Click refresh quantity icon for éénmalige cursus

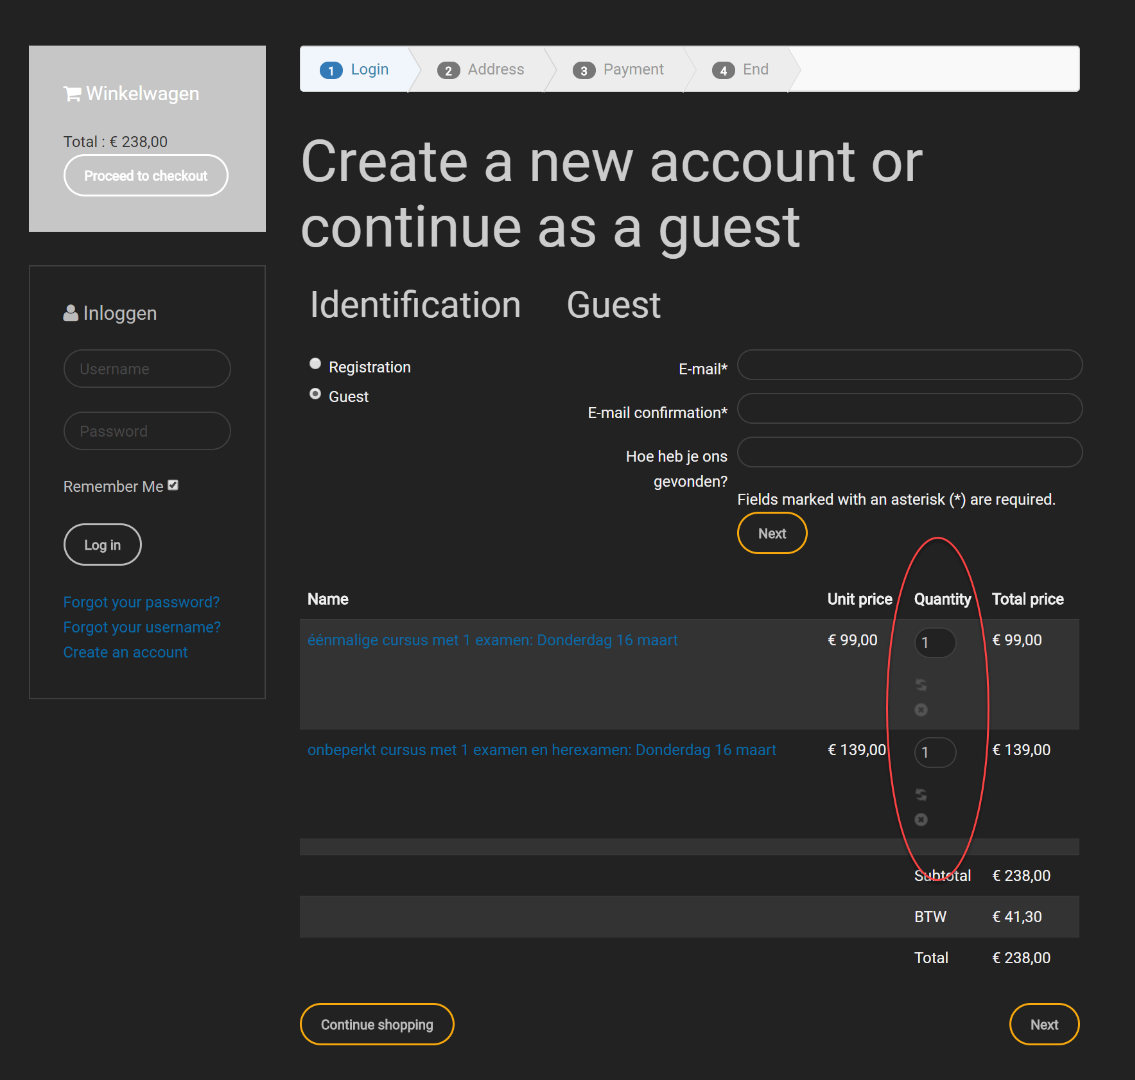(x=921, y=685)
